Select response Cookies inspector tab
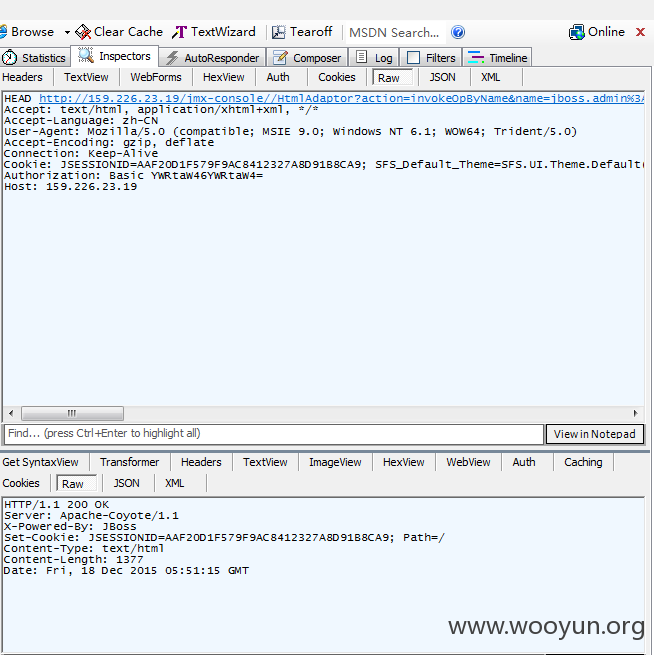The image size is (654, 655). click(x=21, y=483)
